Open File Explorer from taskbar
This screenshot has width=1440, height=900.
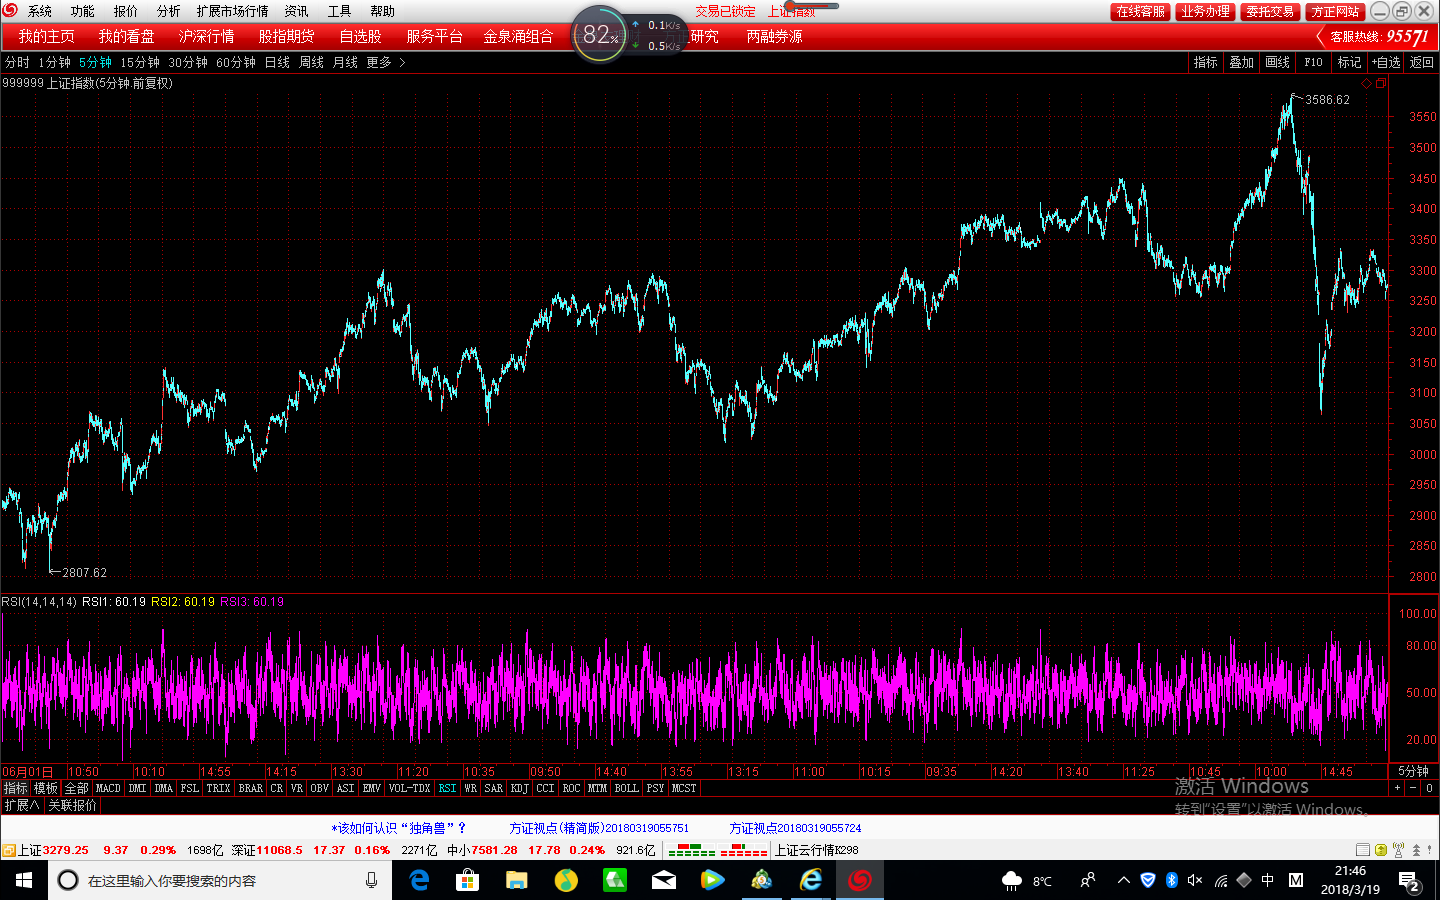point(516,880)
